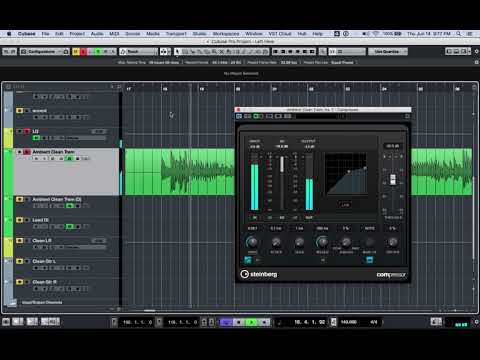Viewport: 480px width, 360px height.
Task: Click the Ambient Clean Trem audio waveform clip
Action: (x=180, y=172)
